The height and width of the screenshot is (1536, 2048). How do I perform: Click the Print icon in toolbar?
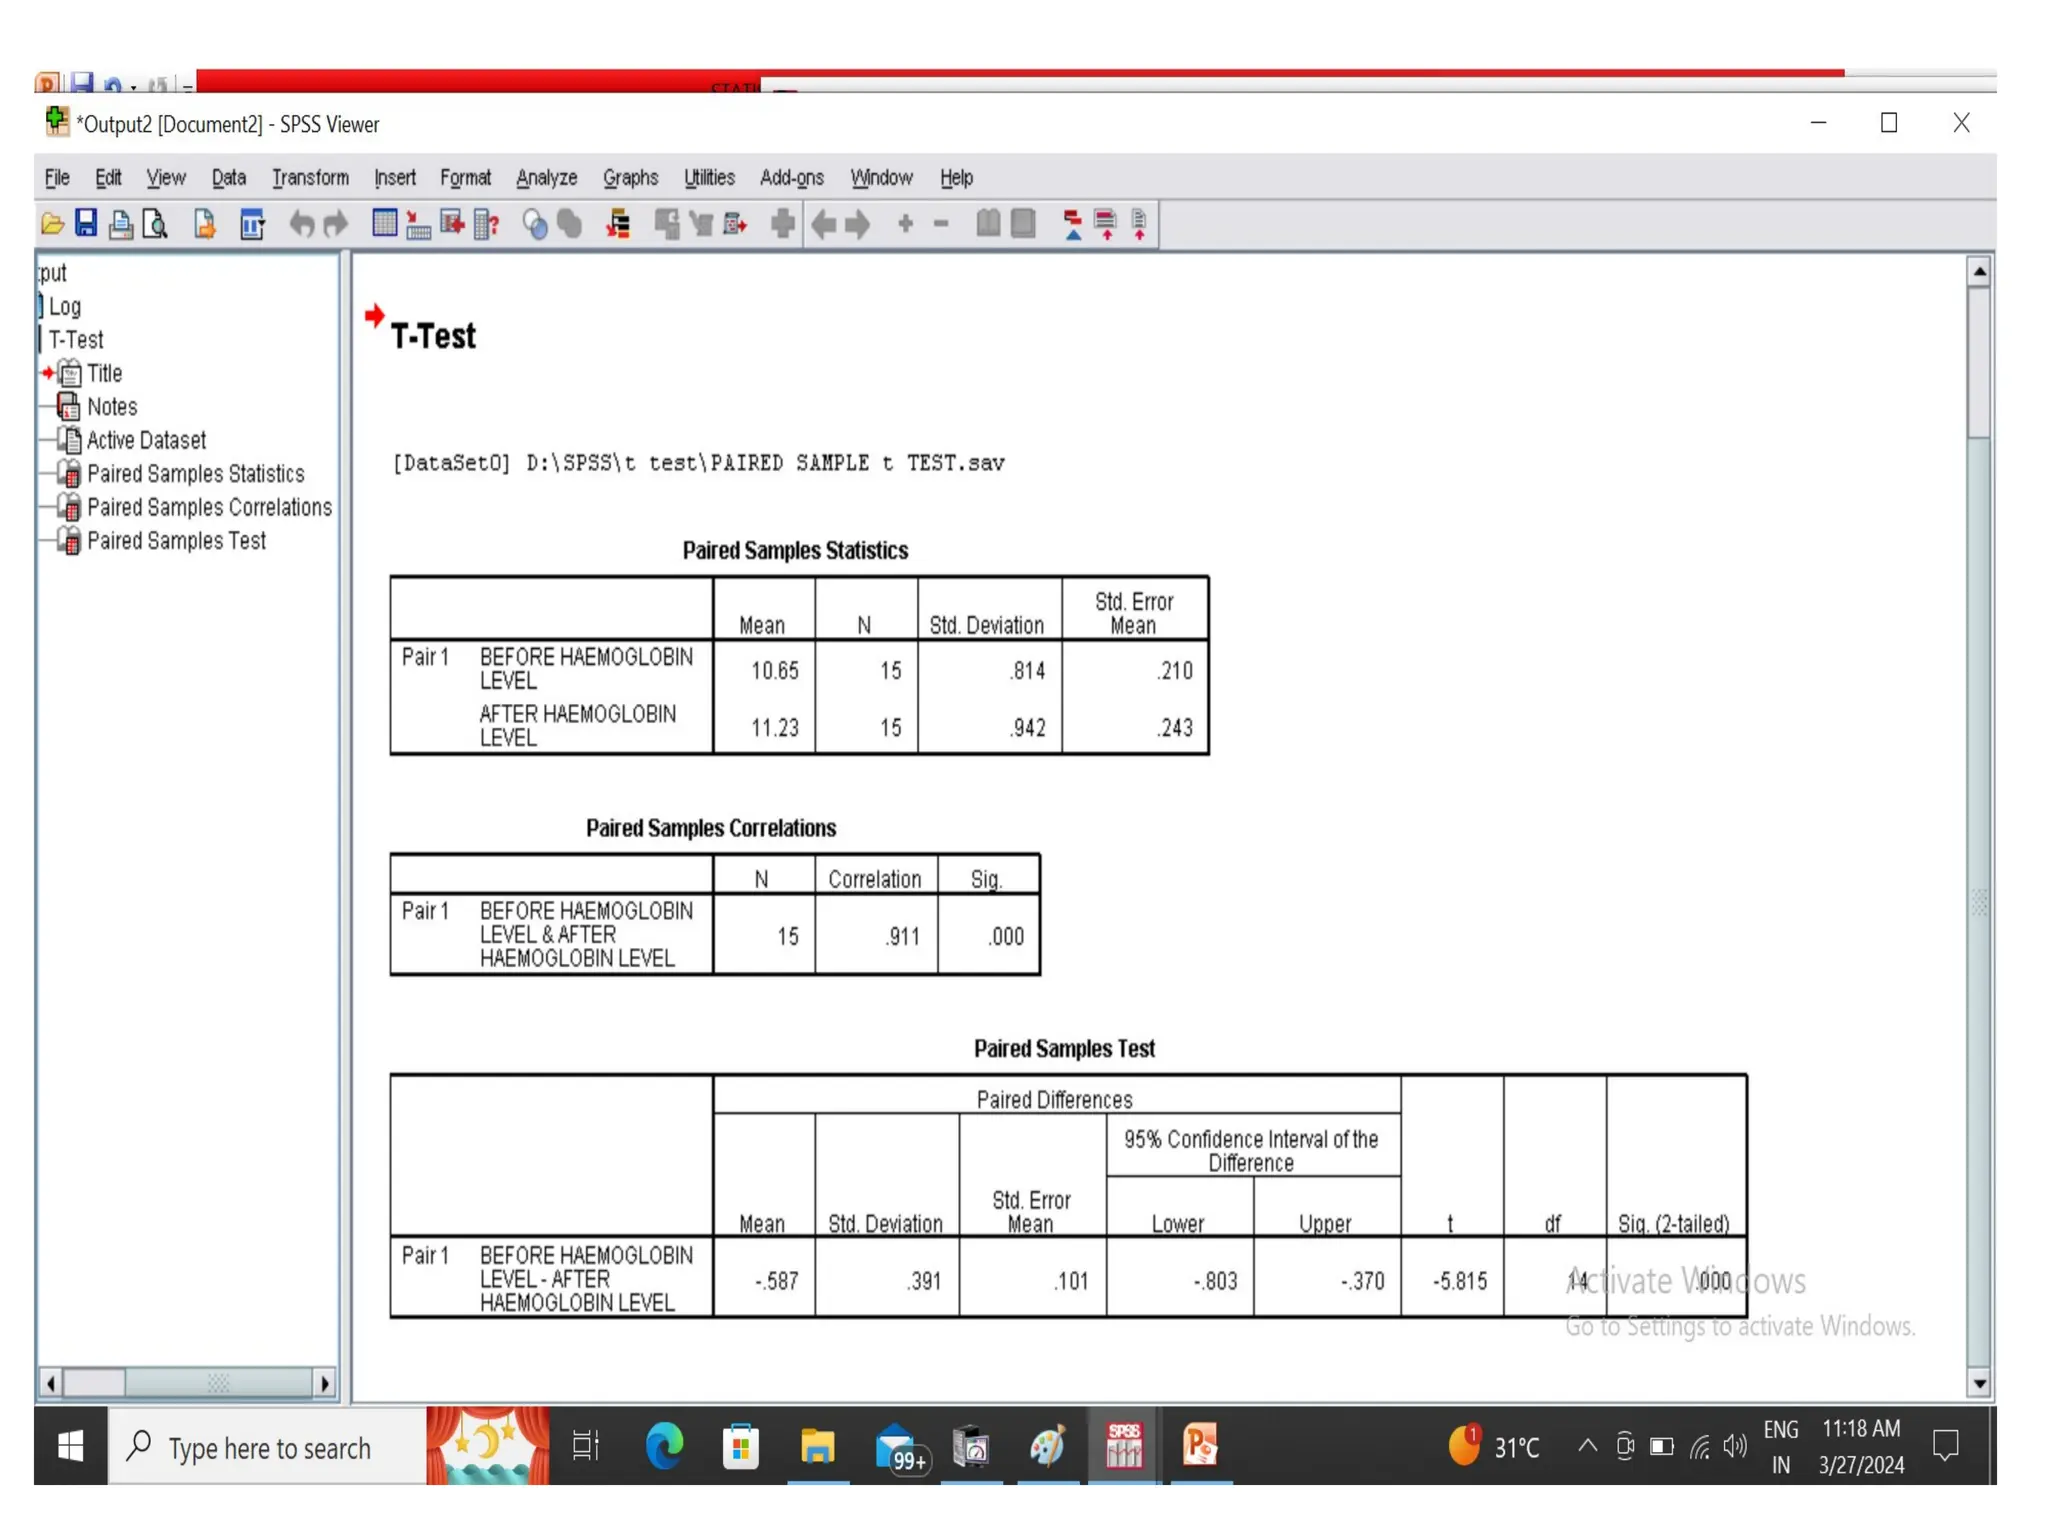coord(121,224)
